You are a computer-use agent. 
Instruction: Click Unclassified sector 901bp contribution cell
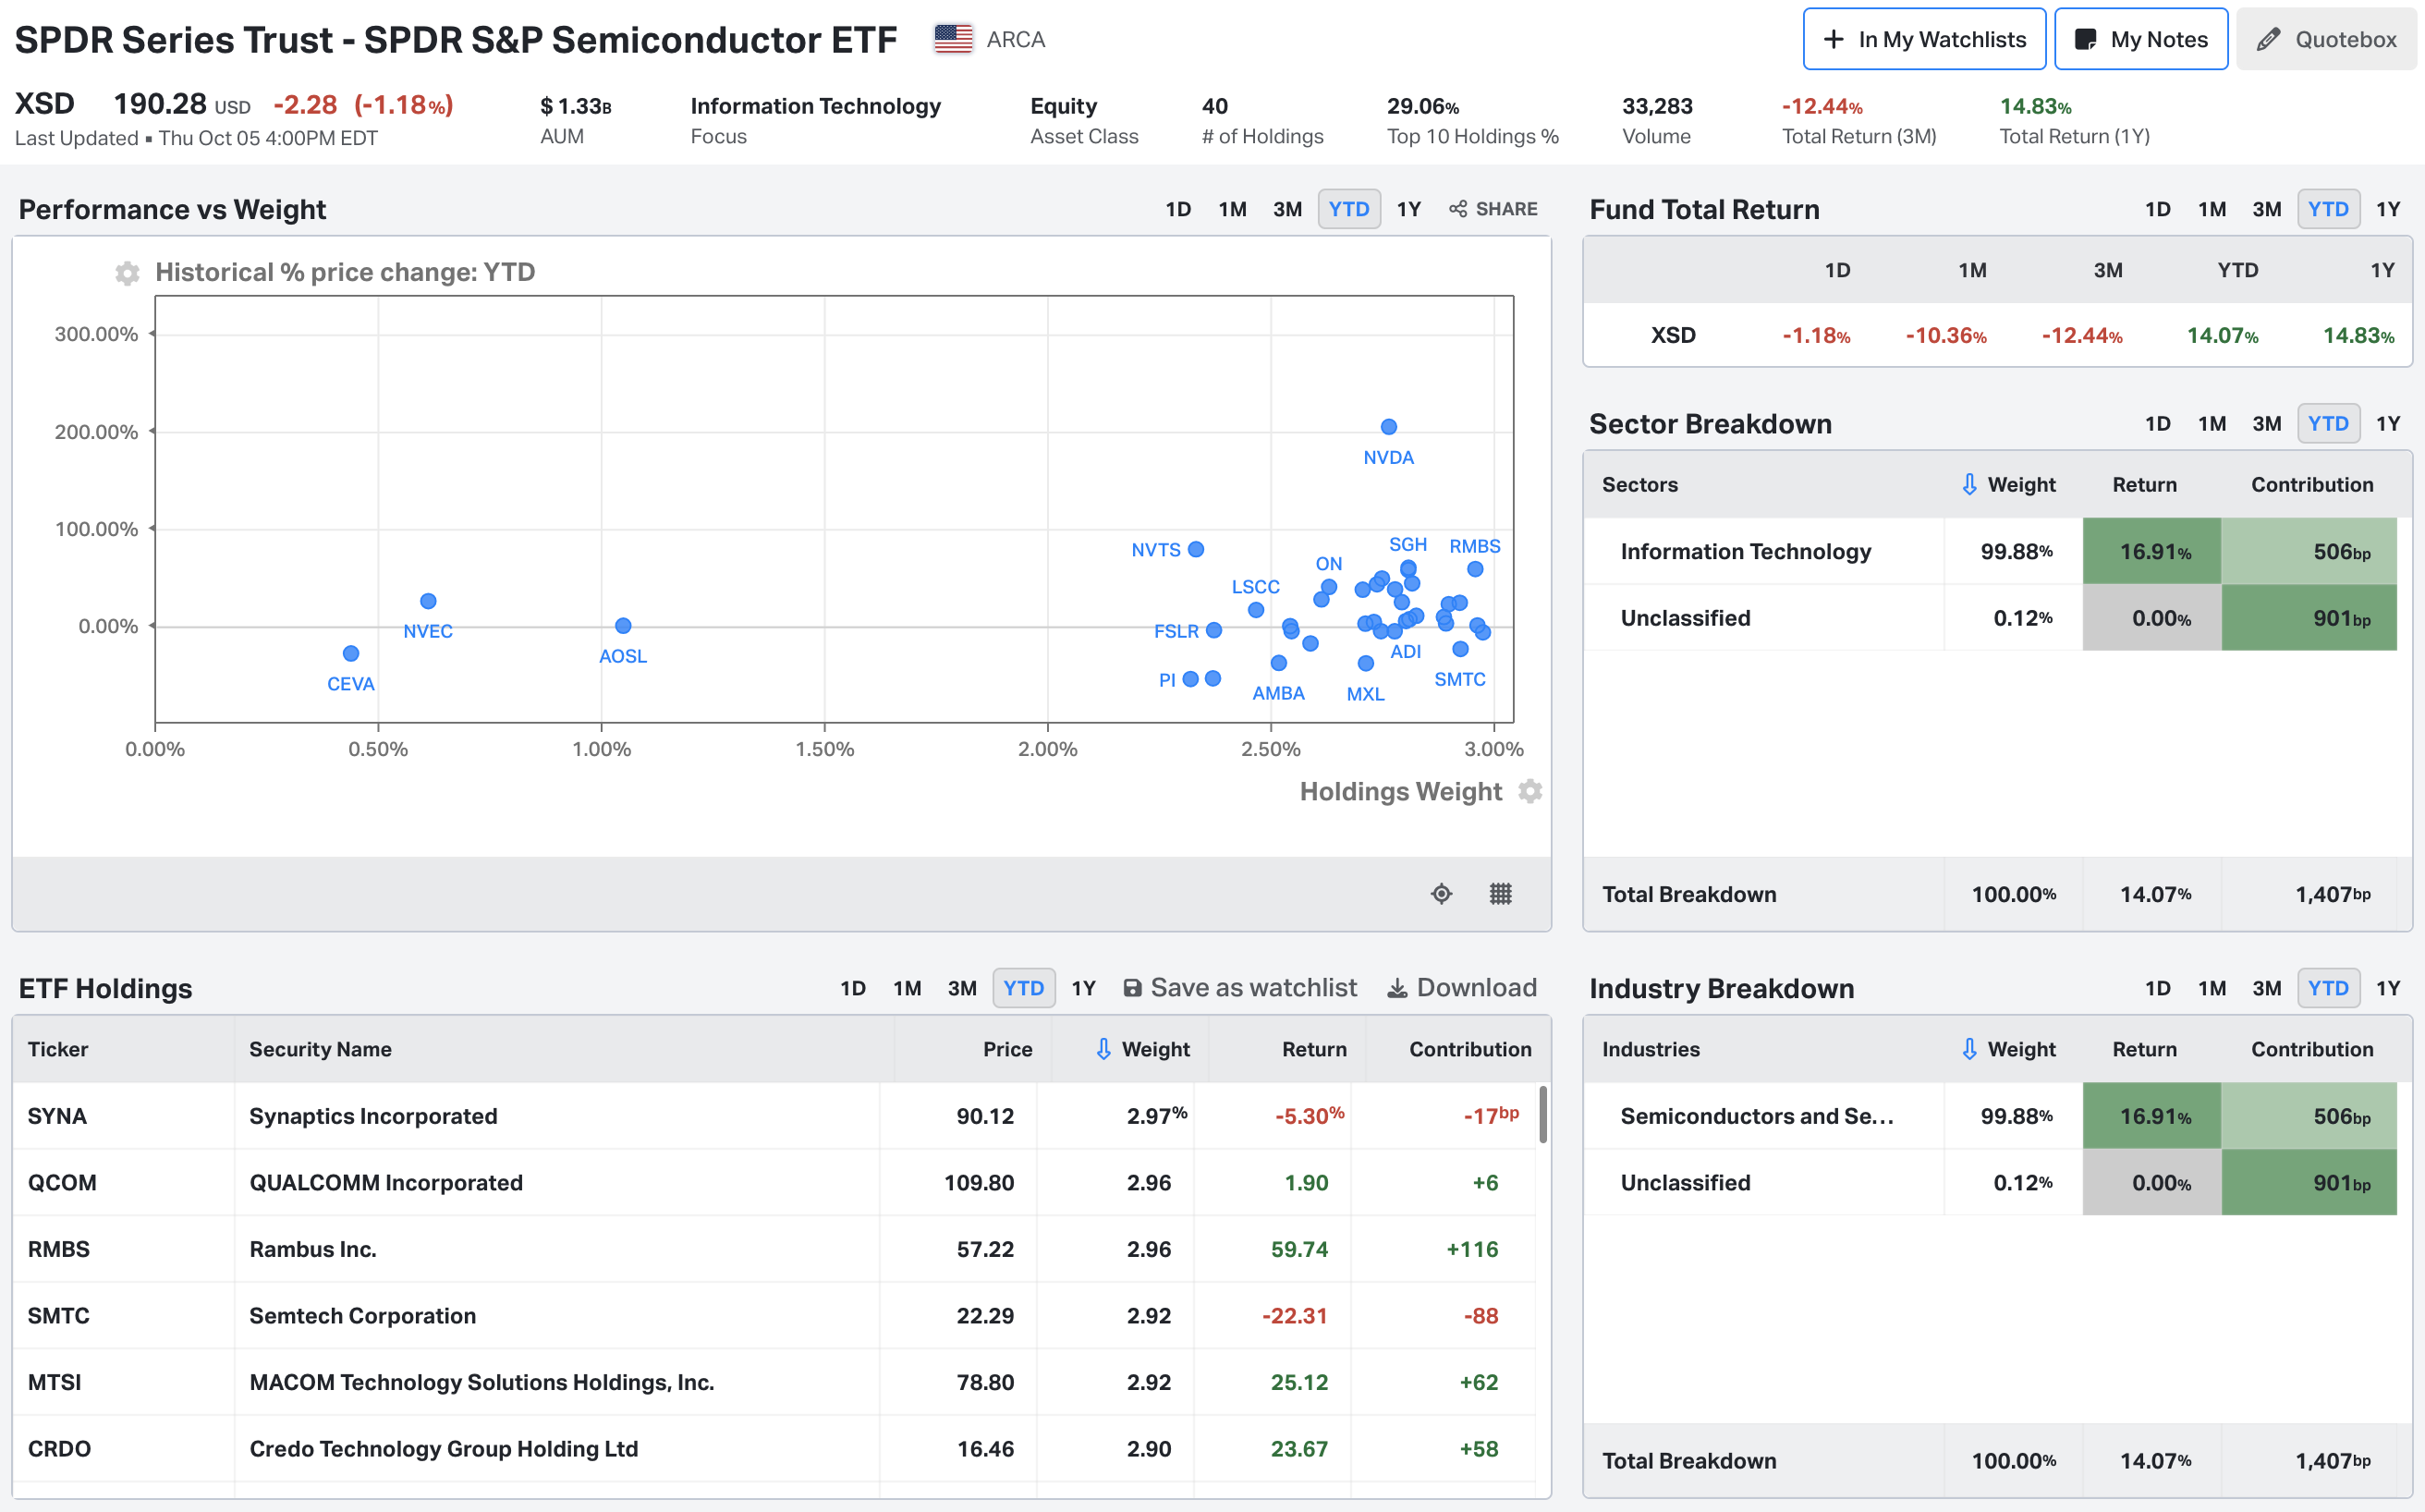pos(2309,618)
